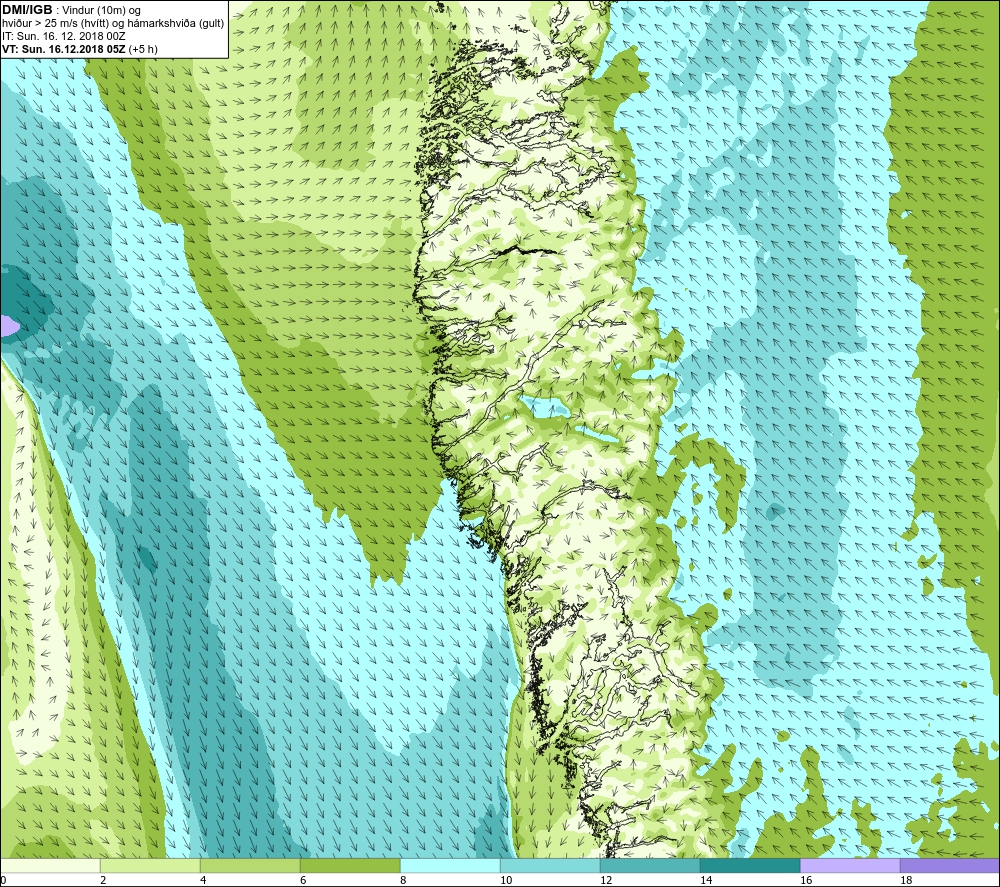Viewport: 1000px width, 887px height.
Task: Click the DMI/IGB title text
Action: 27,10
